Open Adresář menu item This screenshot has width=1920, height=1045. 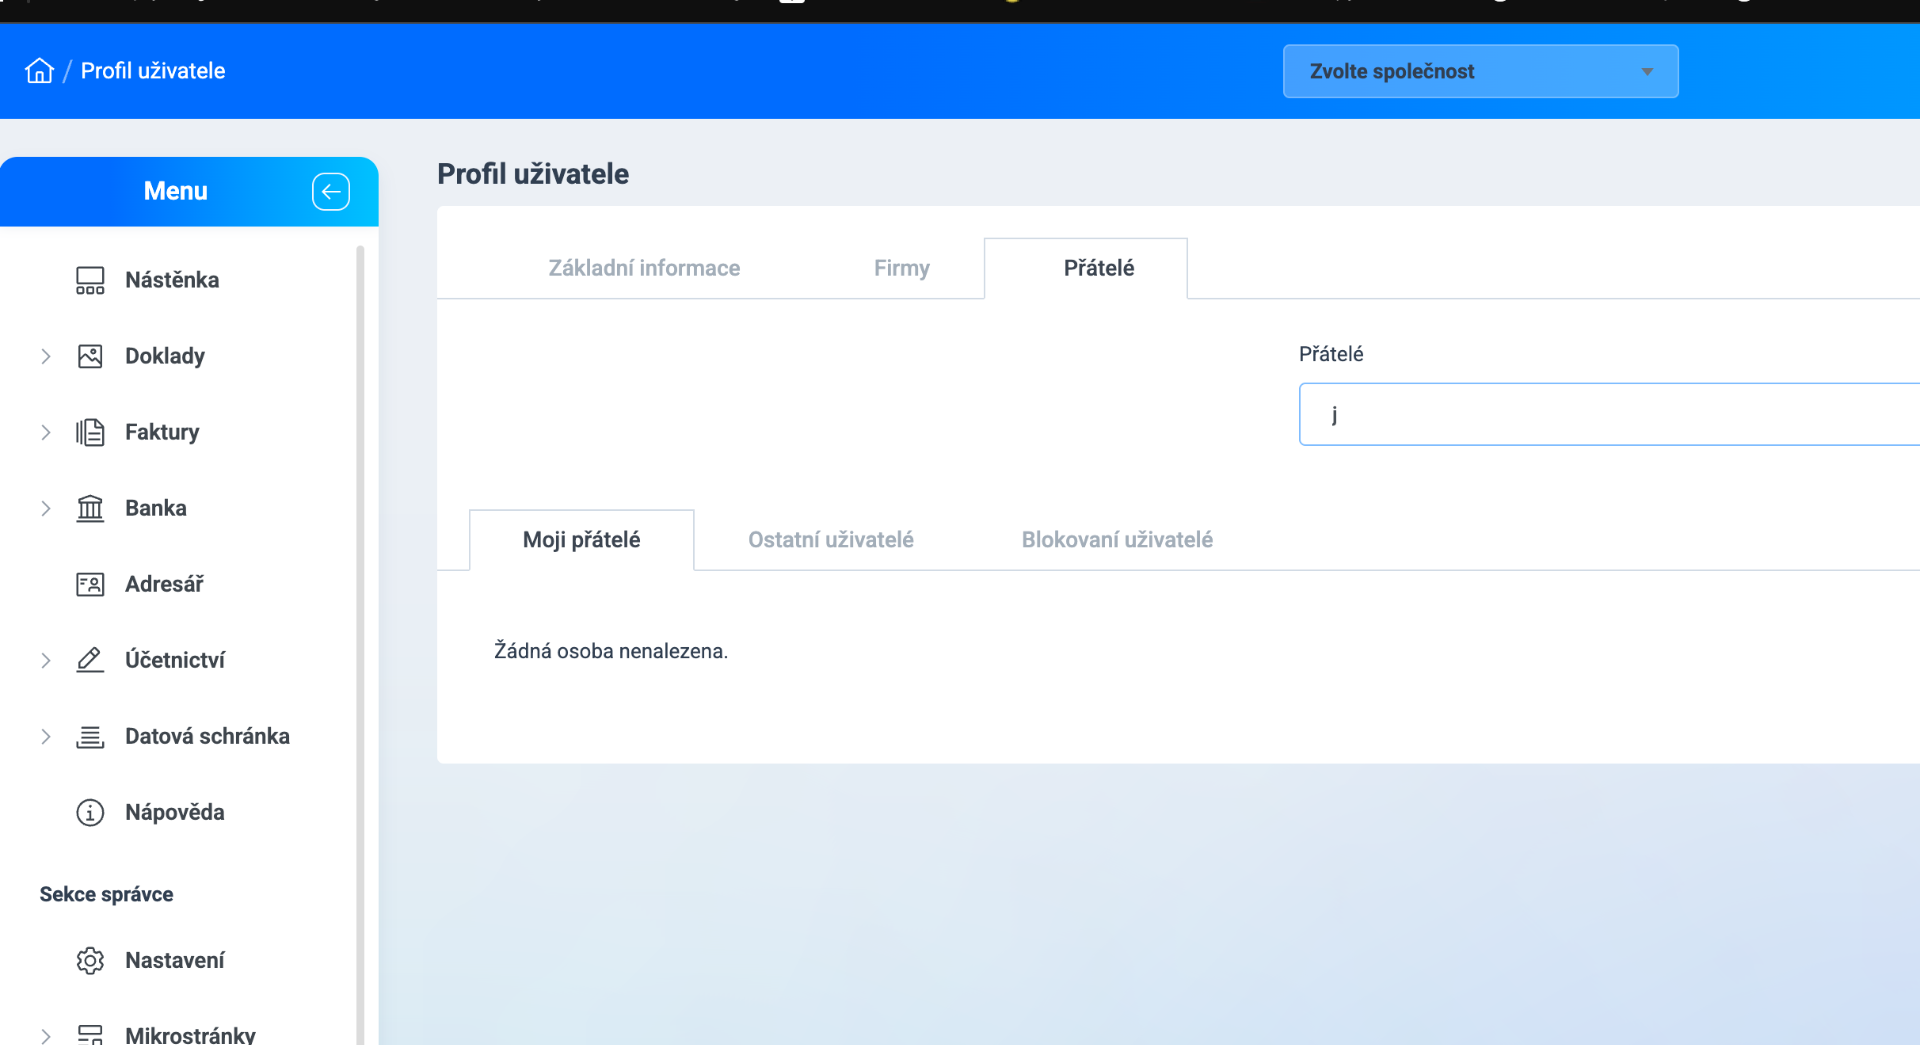164,584
